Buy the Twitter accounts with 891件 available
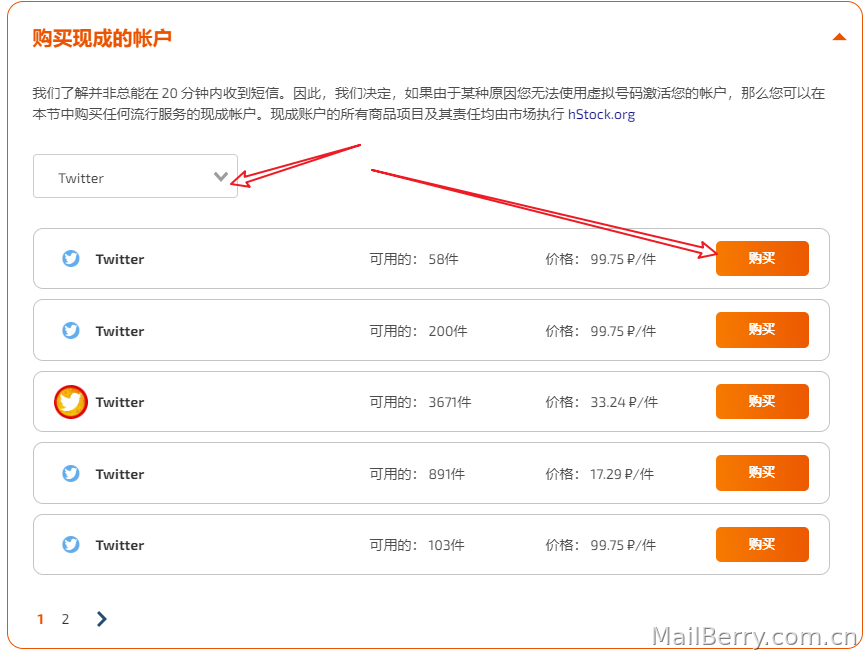Viewport: 864px width, 654px height. click(762, 473)
